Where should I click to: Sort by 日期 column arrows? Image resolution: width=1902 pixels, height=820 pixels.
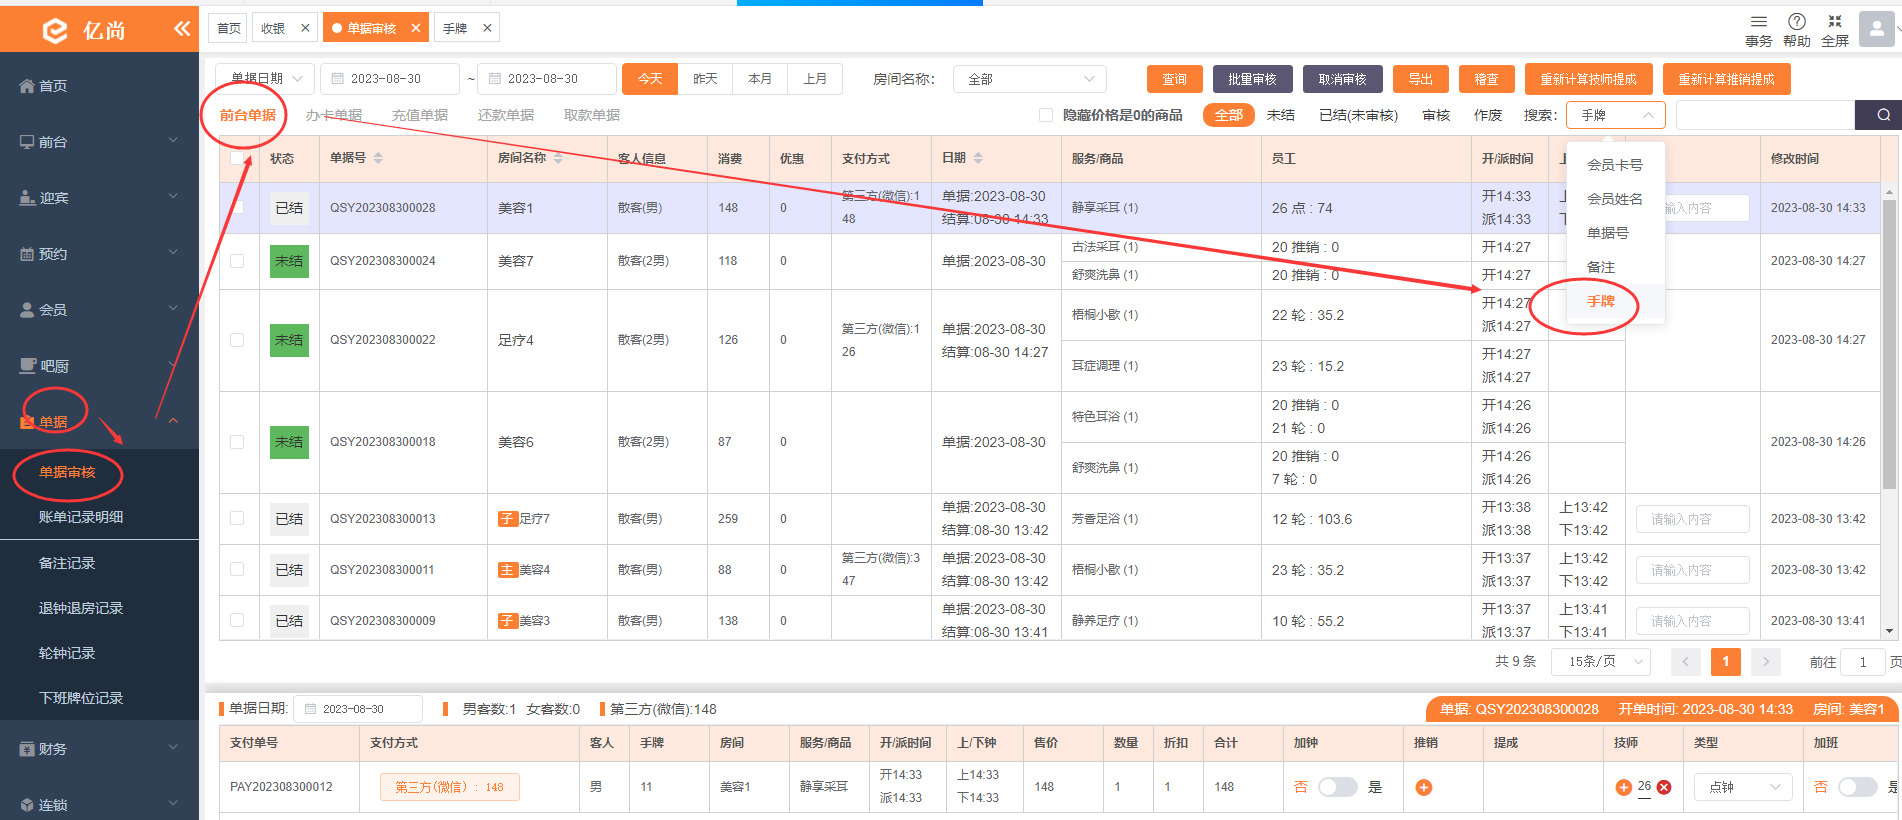978,158
